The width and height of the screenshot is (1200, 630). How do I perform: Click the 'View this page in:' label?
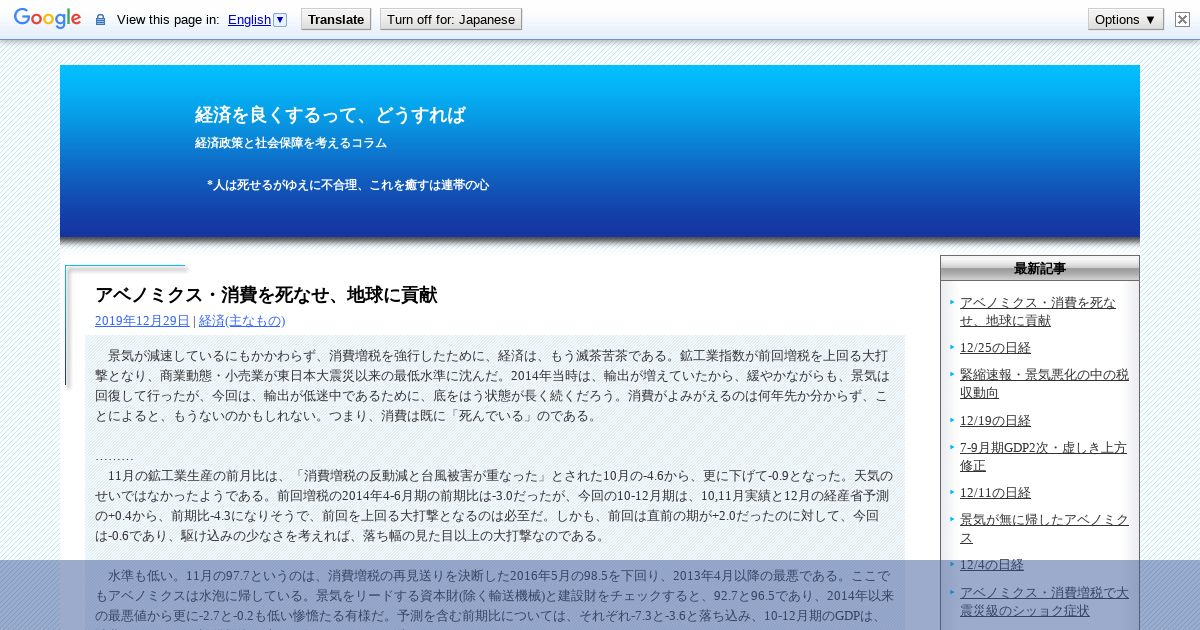coord(168,19)
